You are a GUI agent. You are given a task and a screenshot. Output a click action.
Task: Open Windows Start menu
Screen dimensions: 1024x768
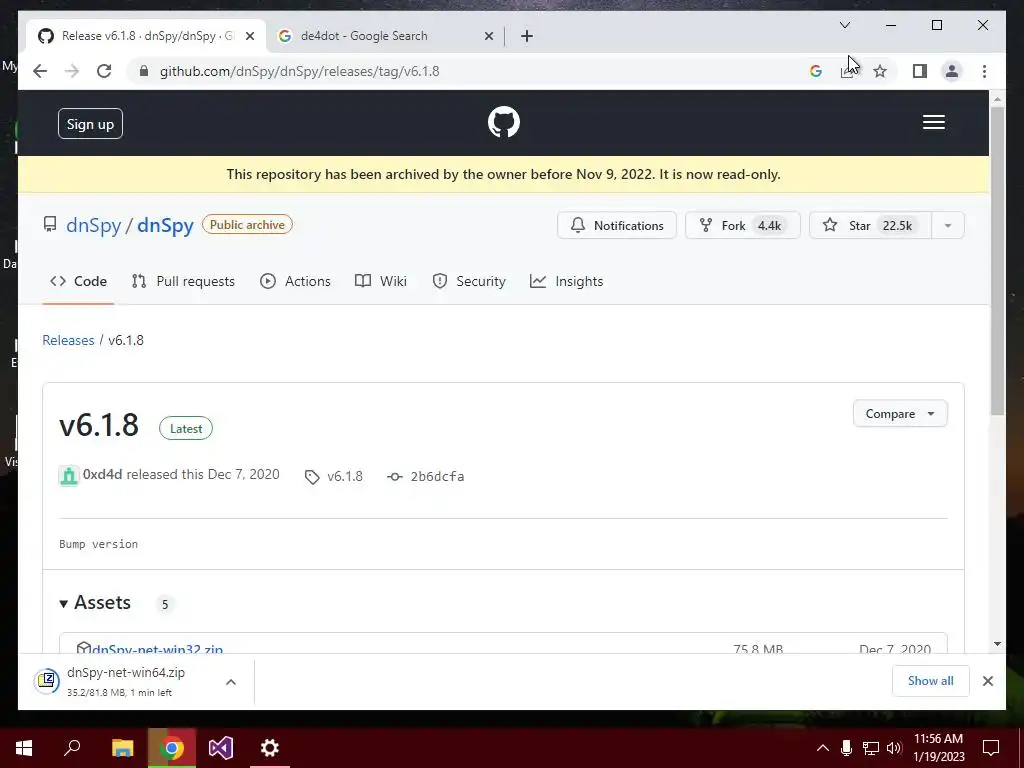coord(24,748)
